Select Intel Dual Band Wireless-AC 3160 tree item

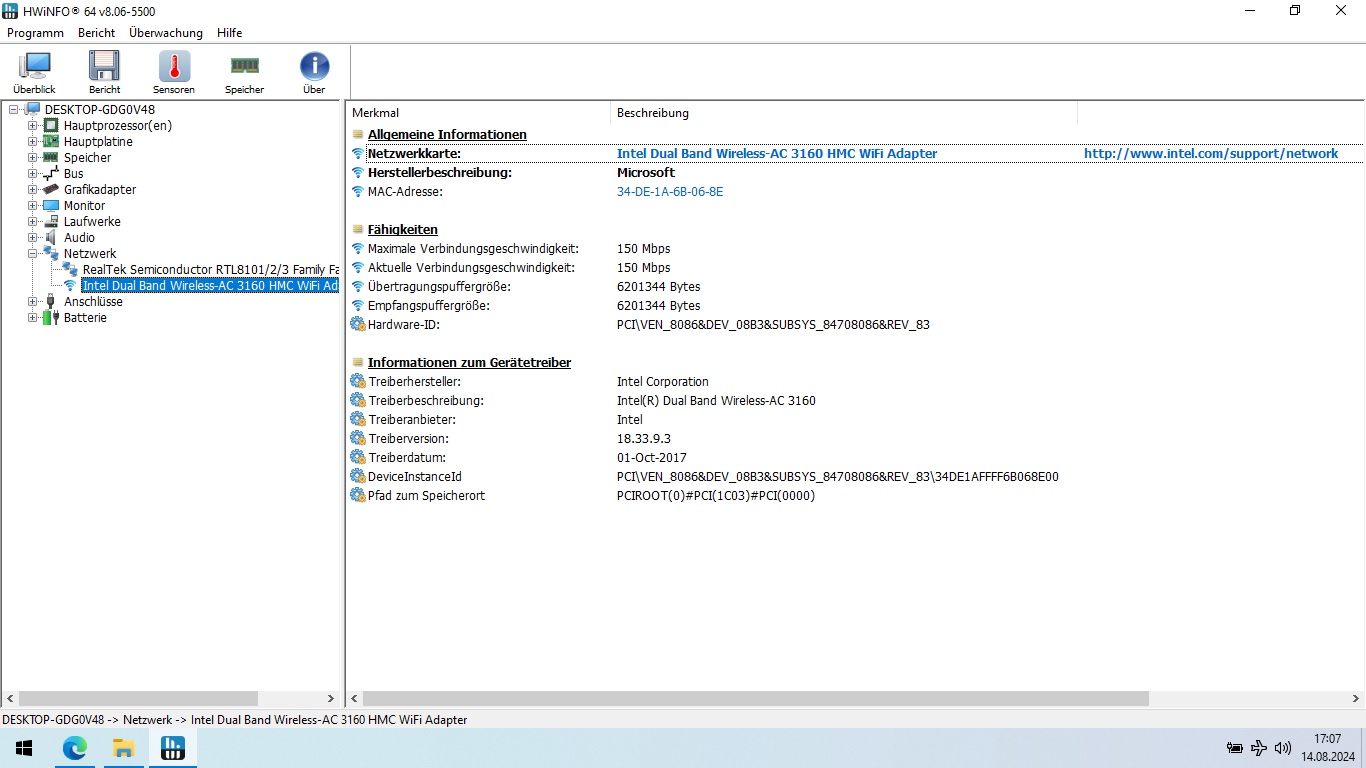point(210,286)
